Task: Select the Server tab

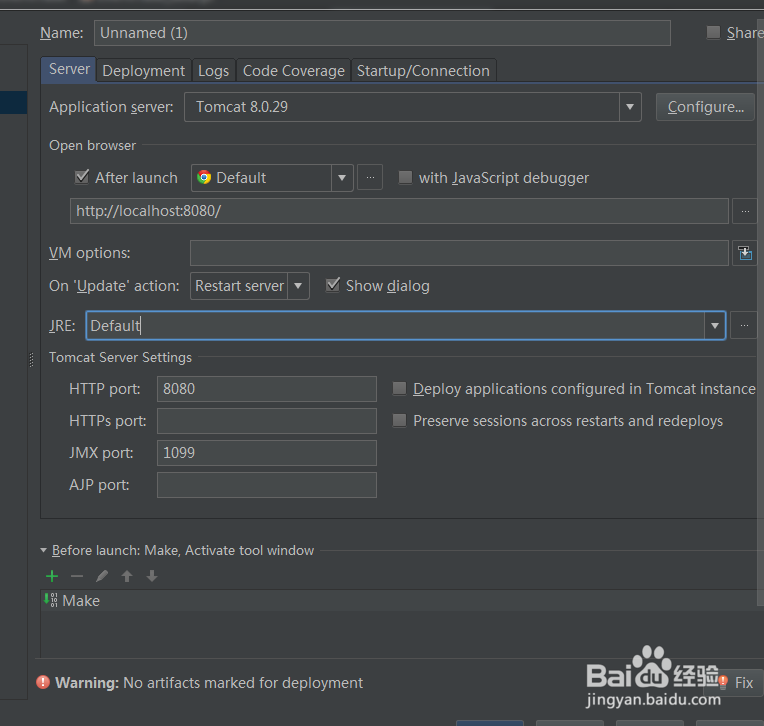Action: 69,69
